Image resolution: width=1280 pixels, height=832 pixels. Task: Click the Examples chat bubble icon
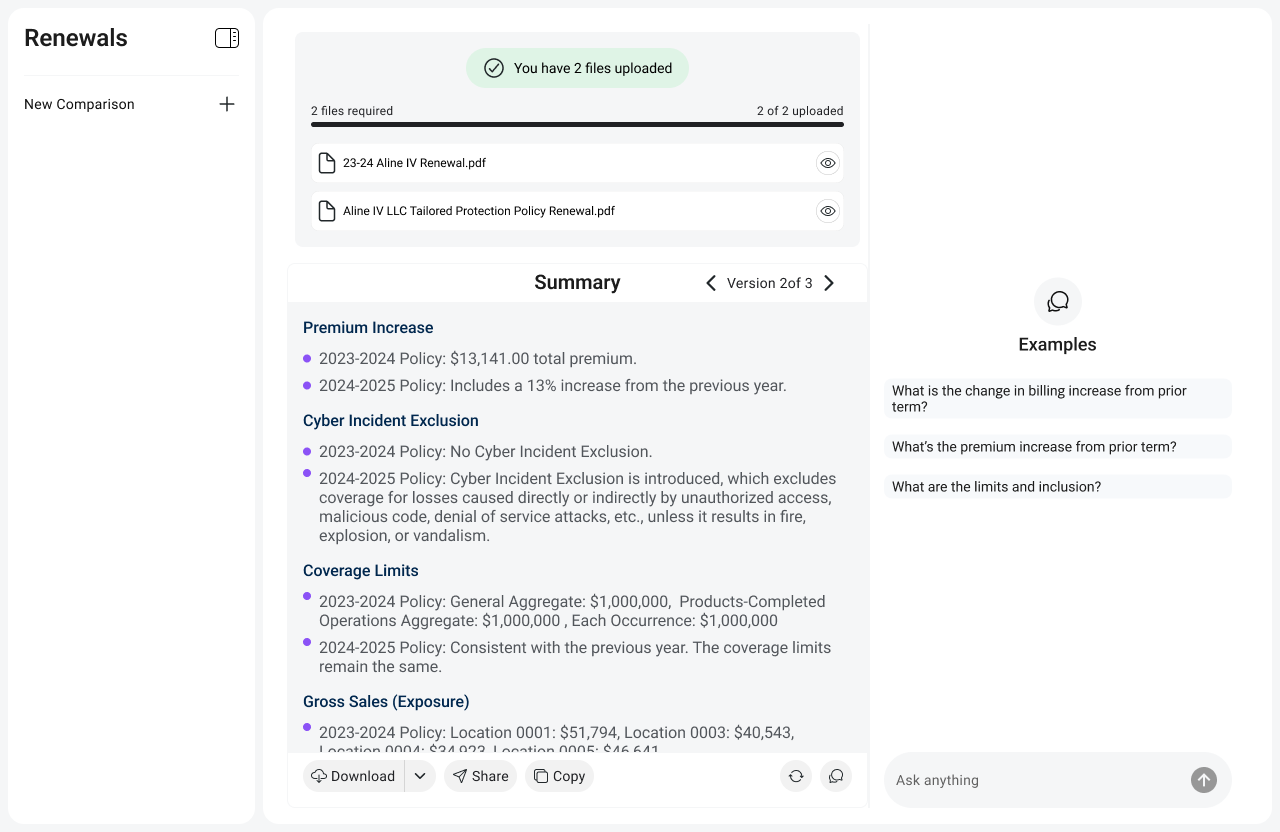pos(1058,302)
